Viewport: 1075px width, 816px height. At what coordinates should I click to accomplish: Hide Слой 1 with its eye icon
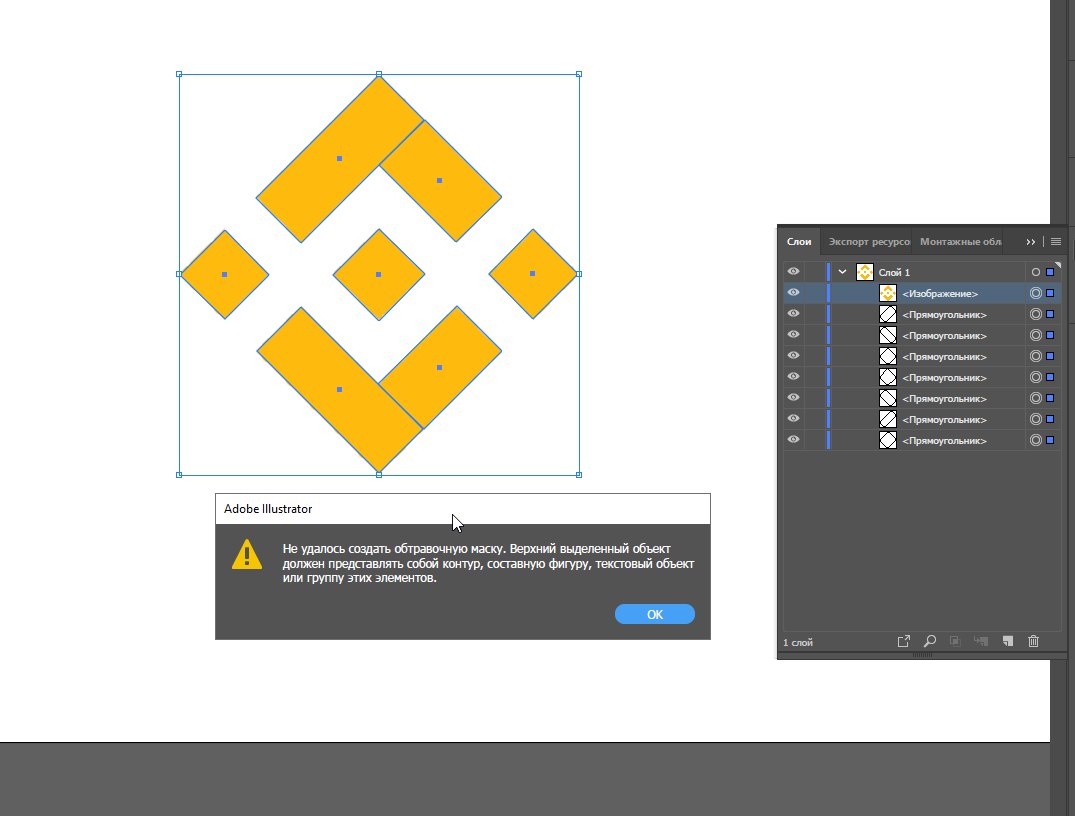click(x=793, y=272)
